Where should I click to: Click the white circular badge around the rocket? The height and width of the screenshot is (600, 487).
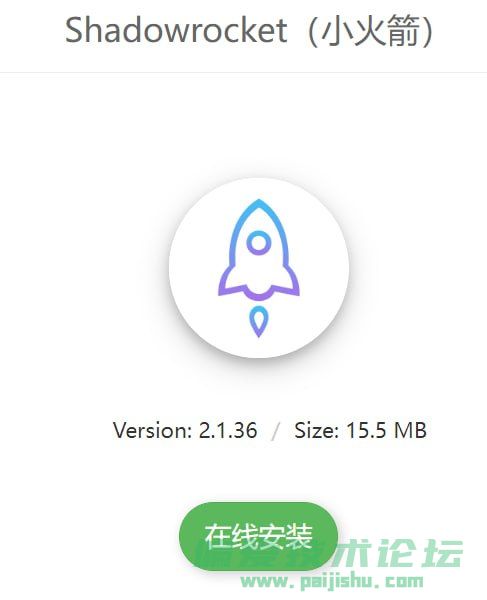coord(259,268)
